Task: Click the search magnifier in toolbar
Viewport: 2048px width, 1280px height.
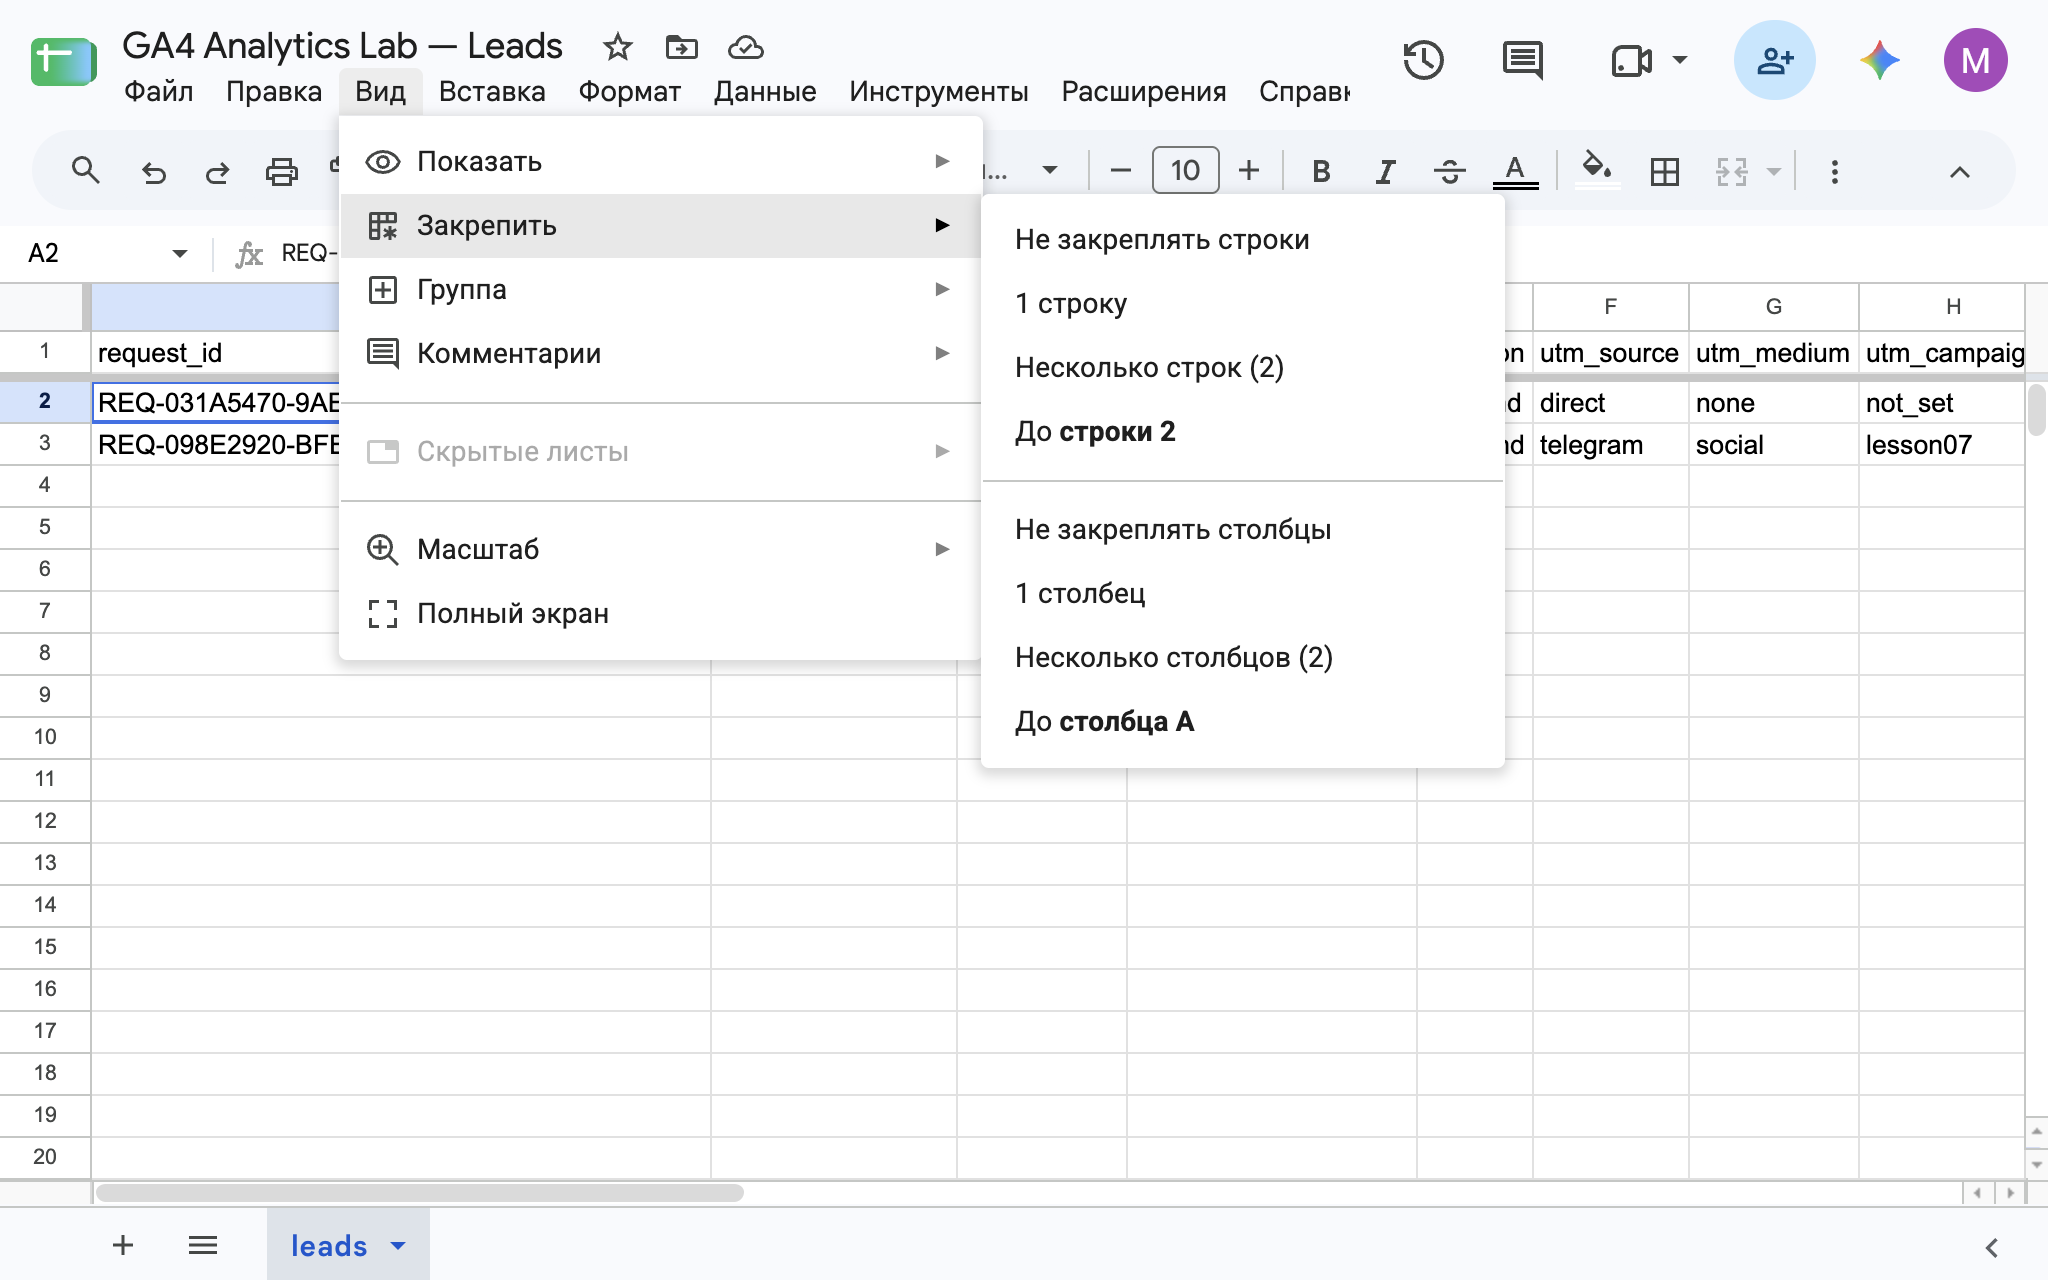Action: (x=86, y=171)
